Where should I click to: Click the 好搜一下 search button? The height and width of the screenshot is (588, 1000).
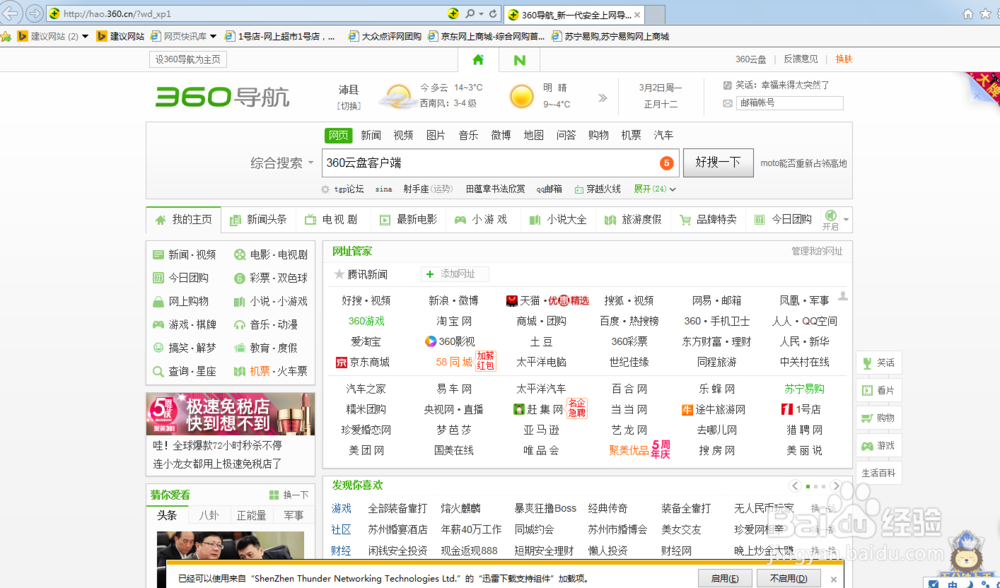click(718, 163)
